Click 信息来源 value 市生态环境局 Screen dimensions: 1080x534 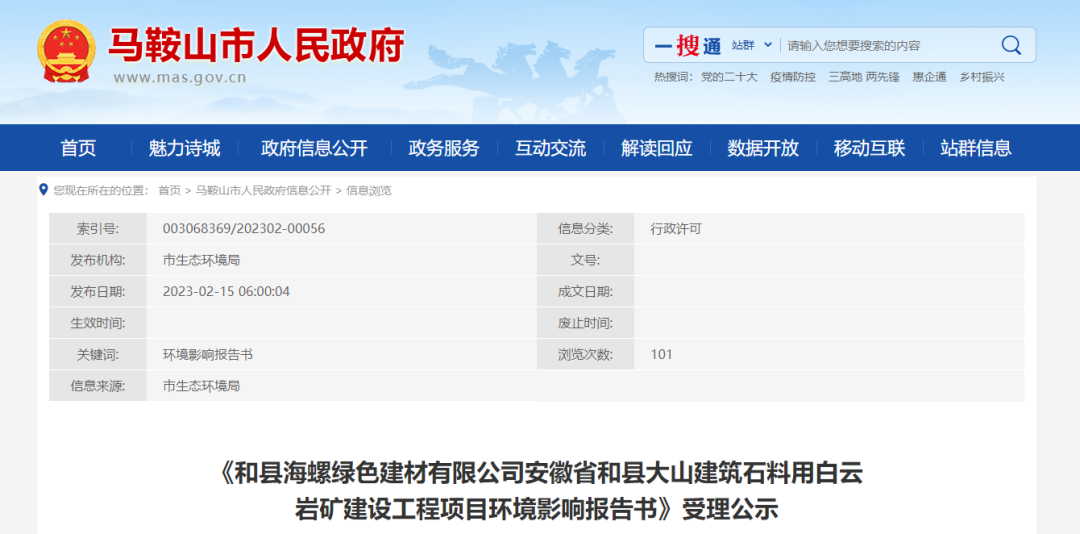(x=201, y=386)
